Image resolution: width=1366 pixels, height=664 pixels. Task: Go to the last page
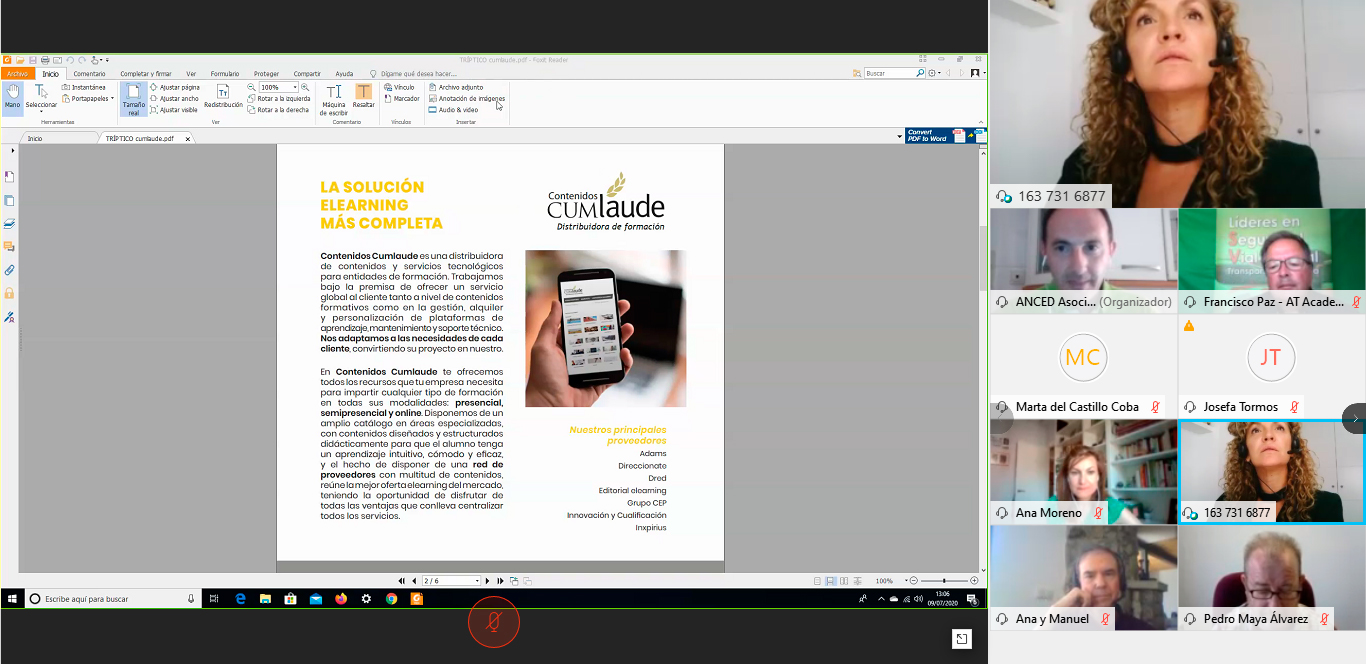pos(500,581)
